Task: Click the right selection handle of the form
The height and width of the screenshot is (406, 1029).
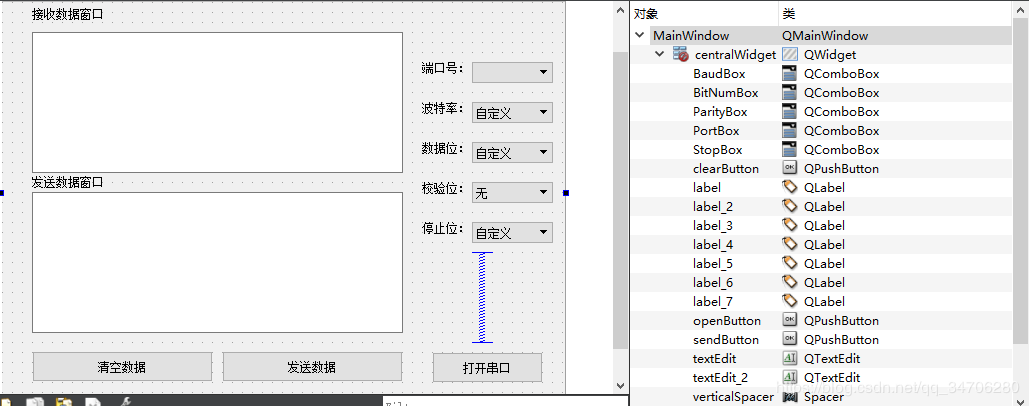Action: (566, 193)
